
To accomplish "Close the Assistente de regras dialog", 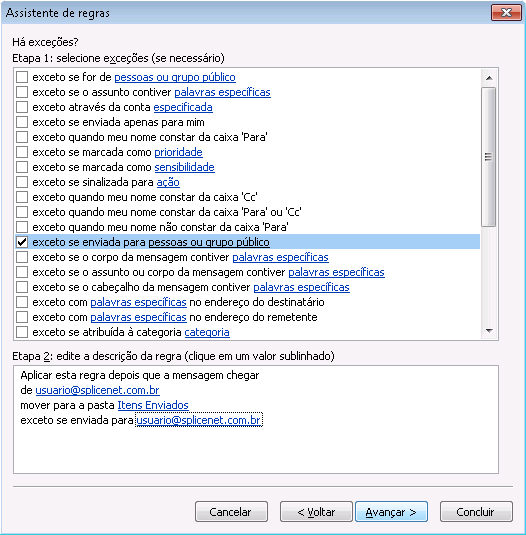I will coord(507,13).
